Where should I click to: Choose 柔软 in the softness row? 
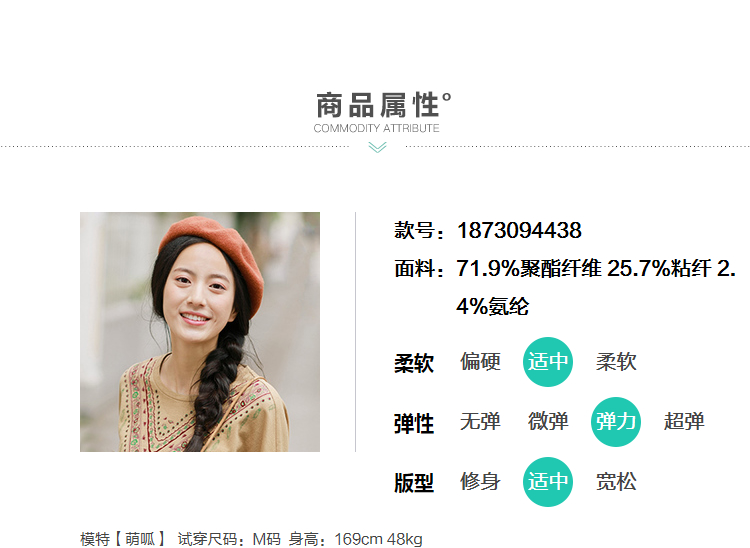[616, 362]
